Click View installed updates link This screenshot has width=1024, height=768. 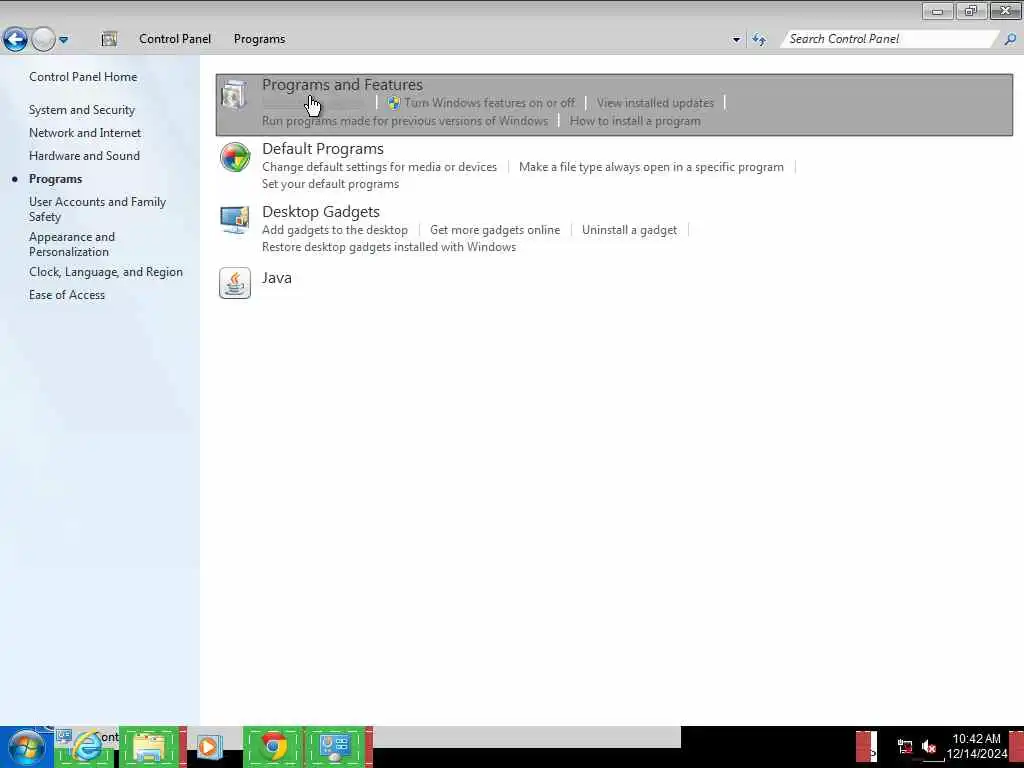(x=655, y=103)
